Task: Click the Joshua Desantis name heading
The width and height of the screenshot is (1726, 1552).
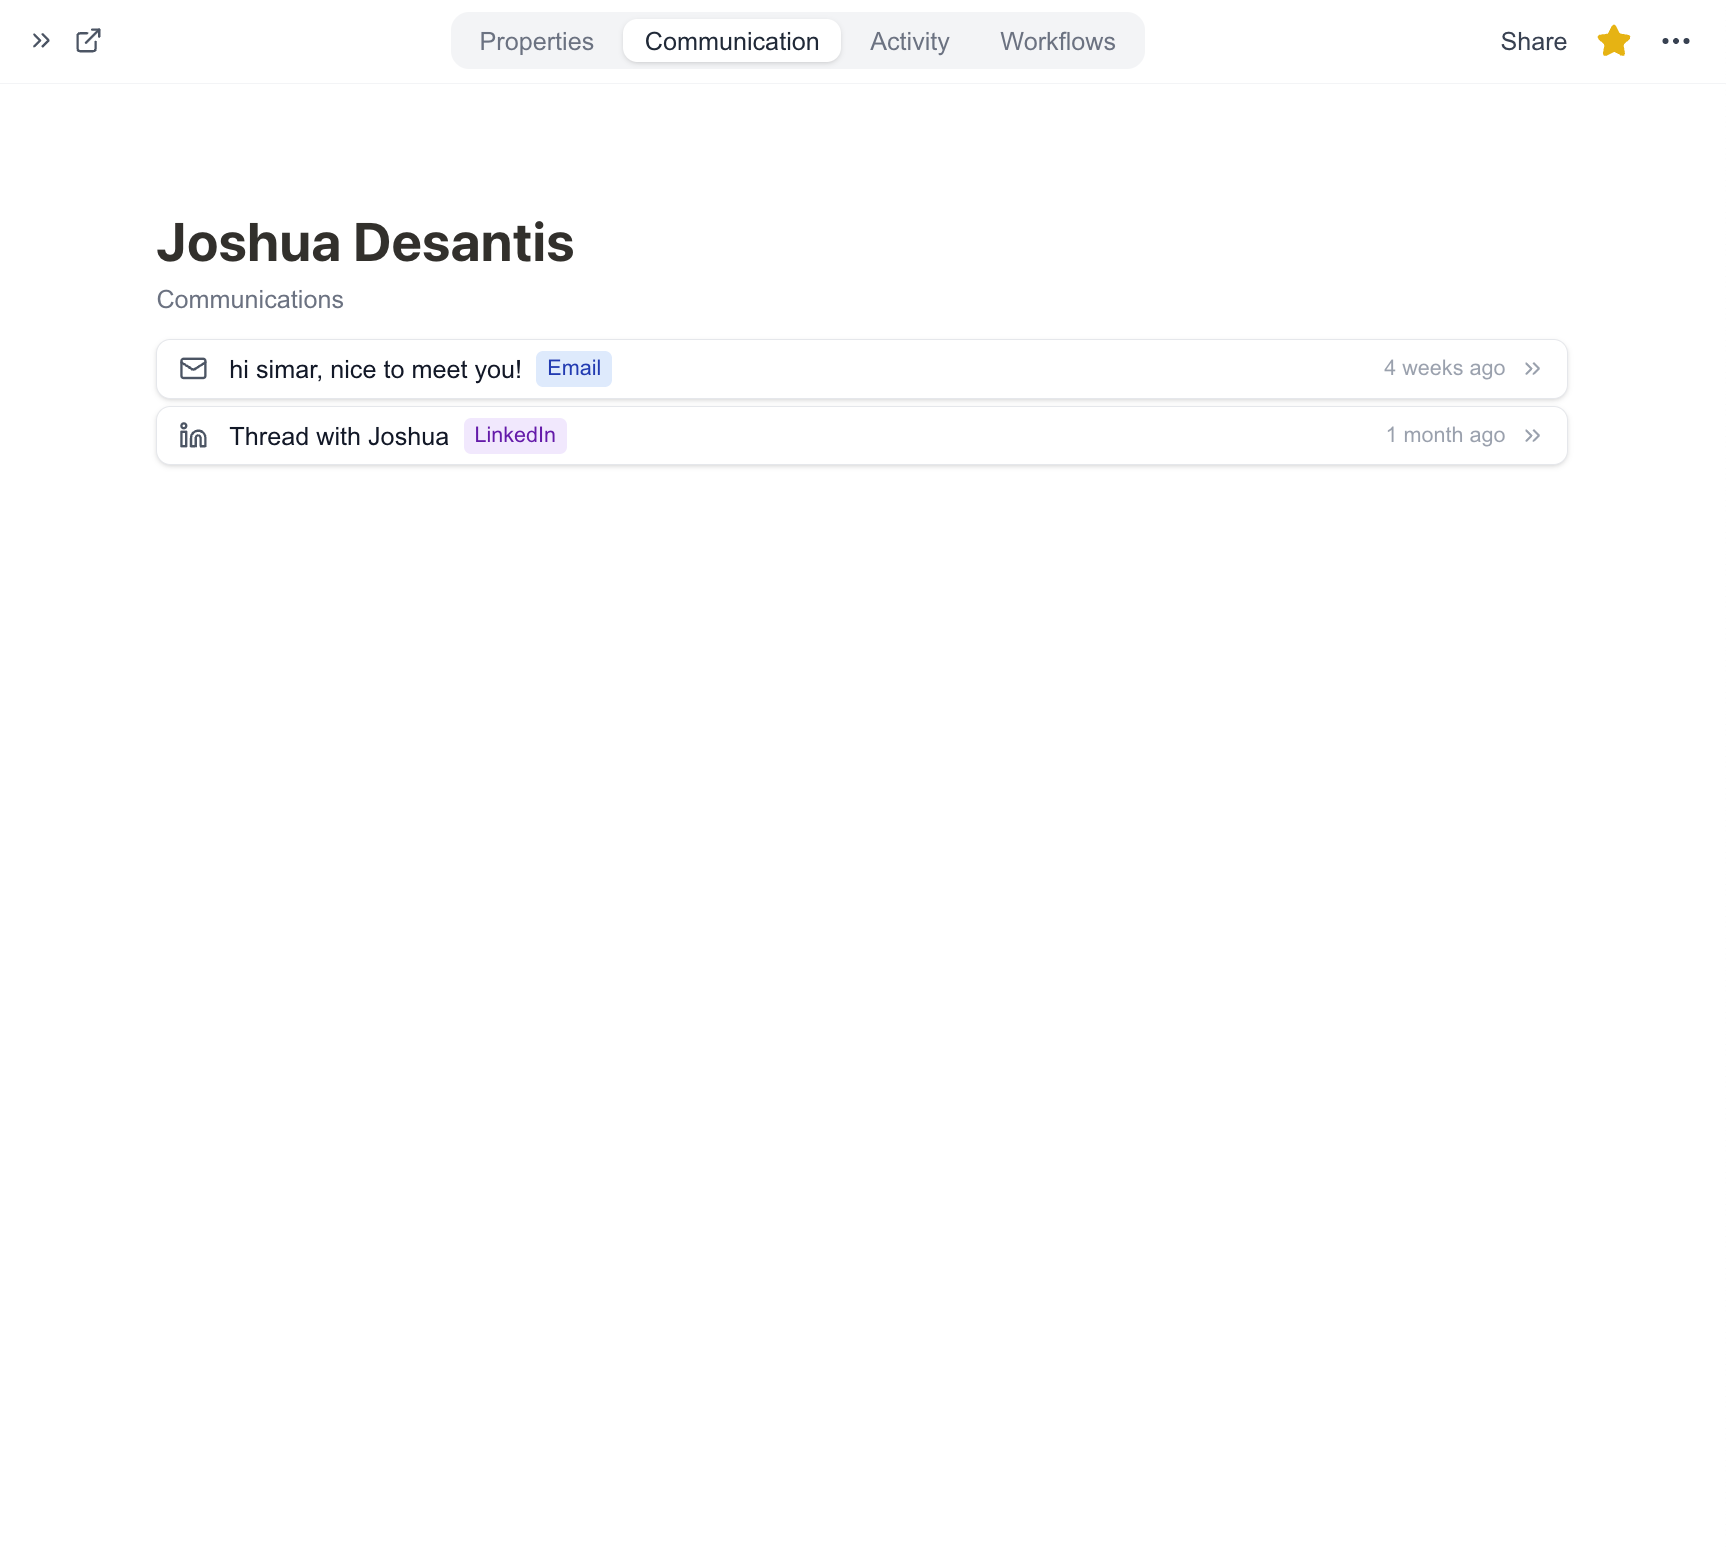Action: [365, 243]
